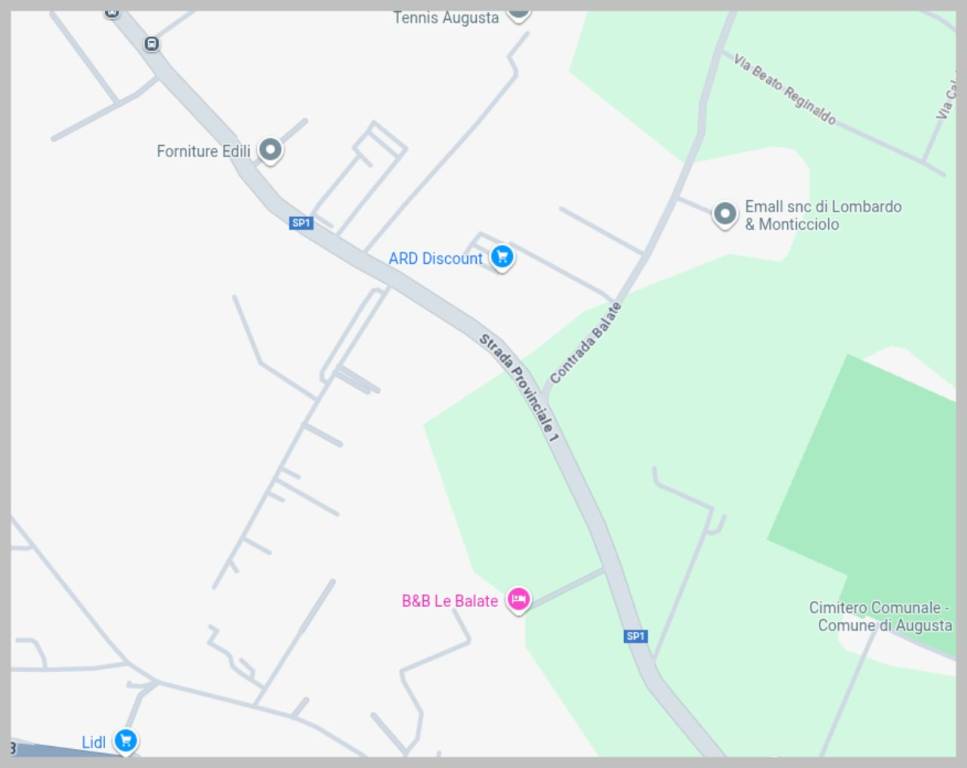This screenshot has width=967, height=768.
Task: Open the ARD Discount place label
Action: [435, 258]
